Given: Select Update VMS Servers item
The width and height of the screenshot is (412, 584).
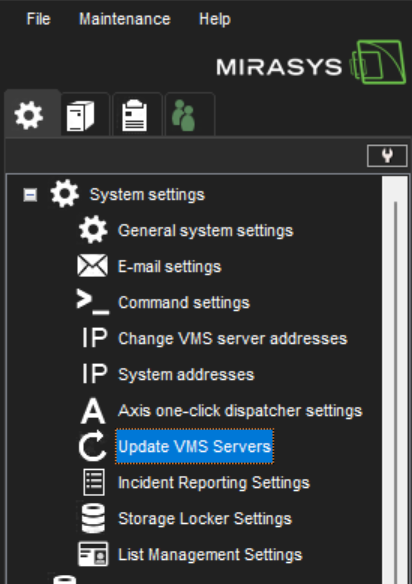Looking at the screenshot, I should (194, 447).
